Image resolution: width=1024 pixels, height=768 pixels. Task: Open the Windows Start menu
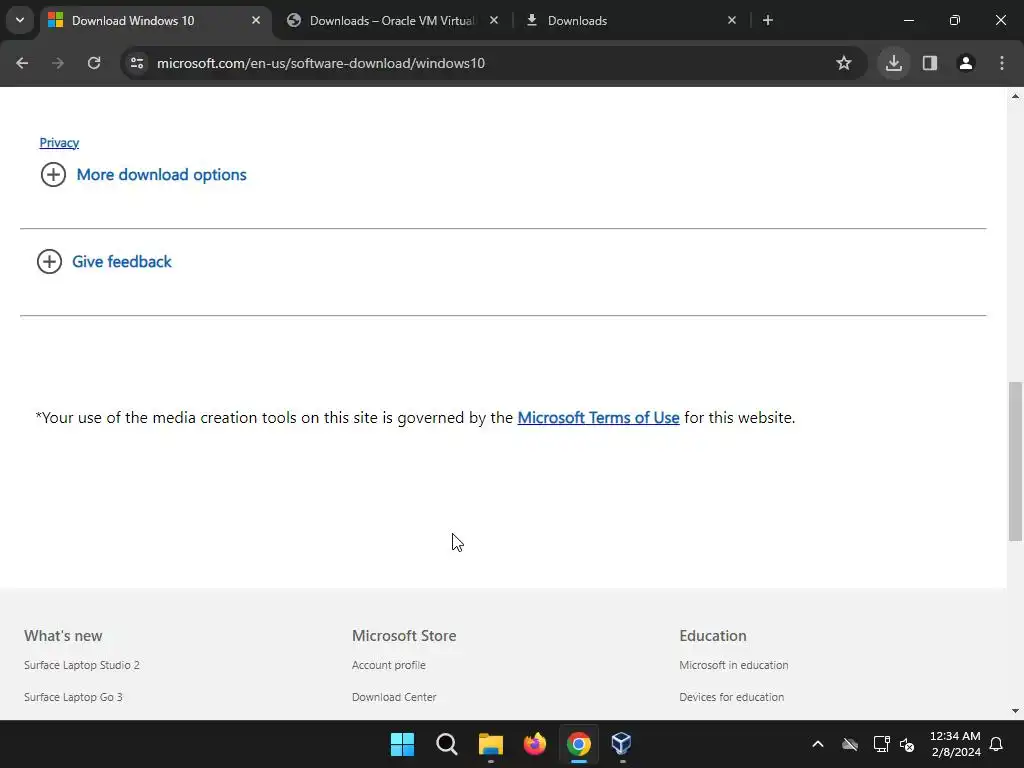(x=402, y=744)
